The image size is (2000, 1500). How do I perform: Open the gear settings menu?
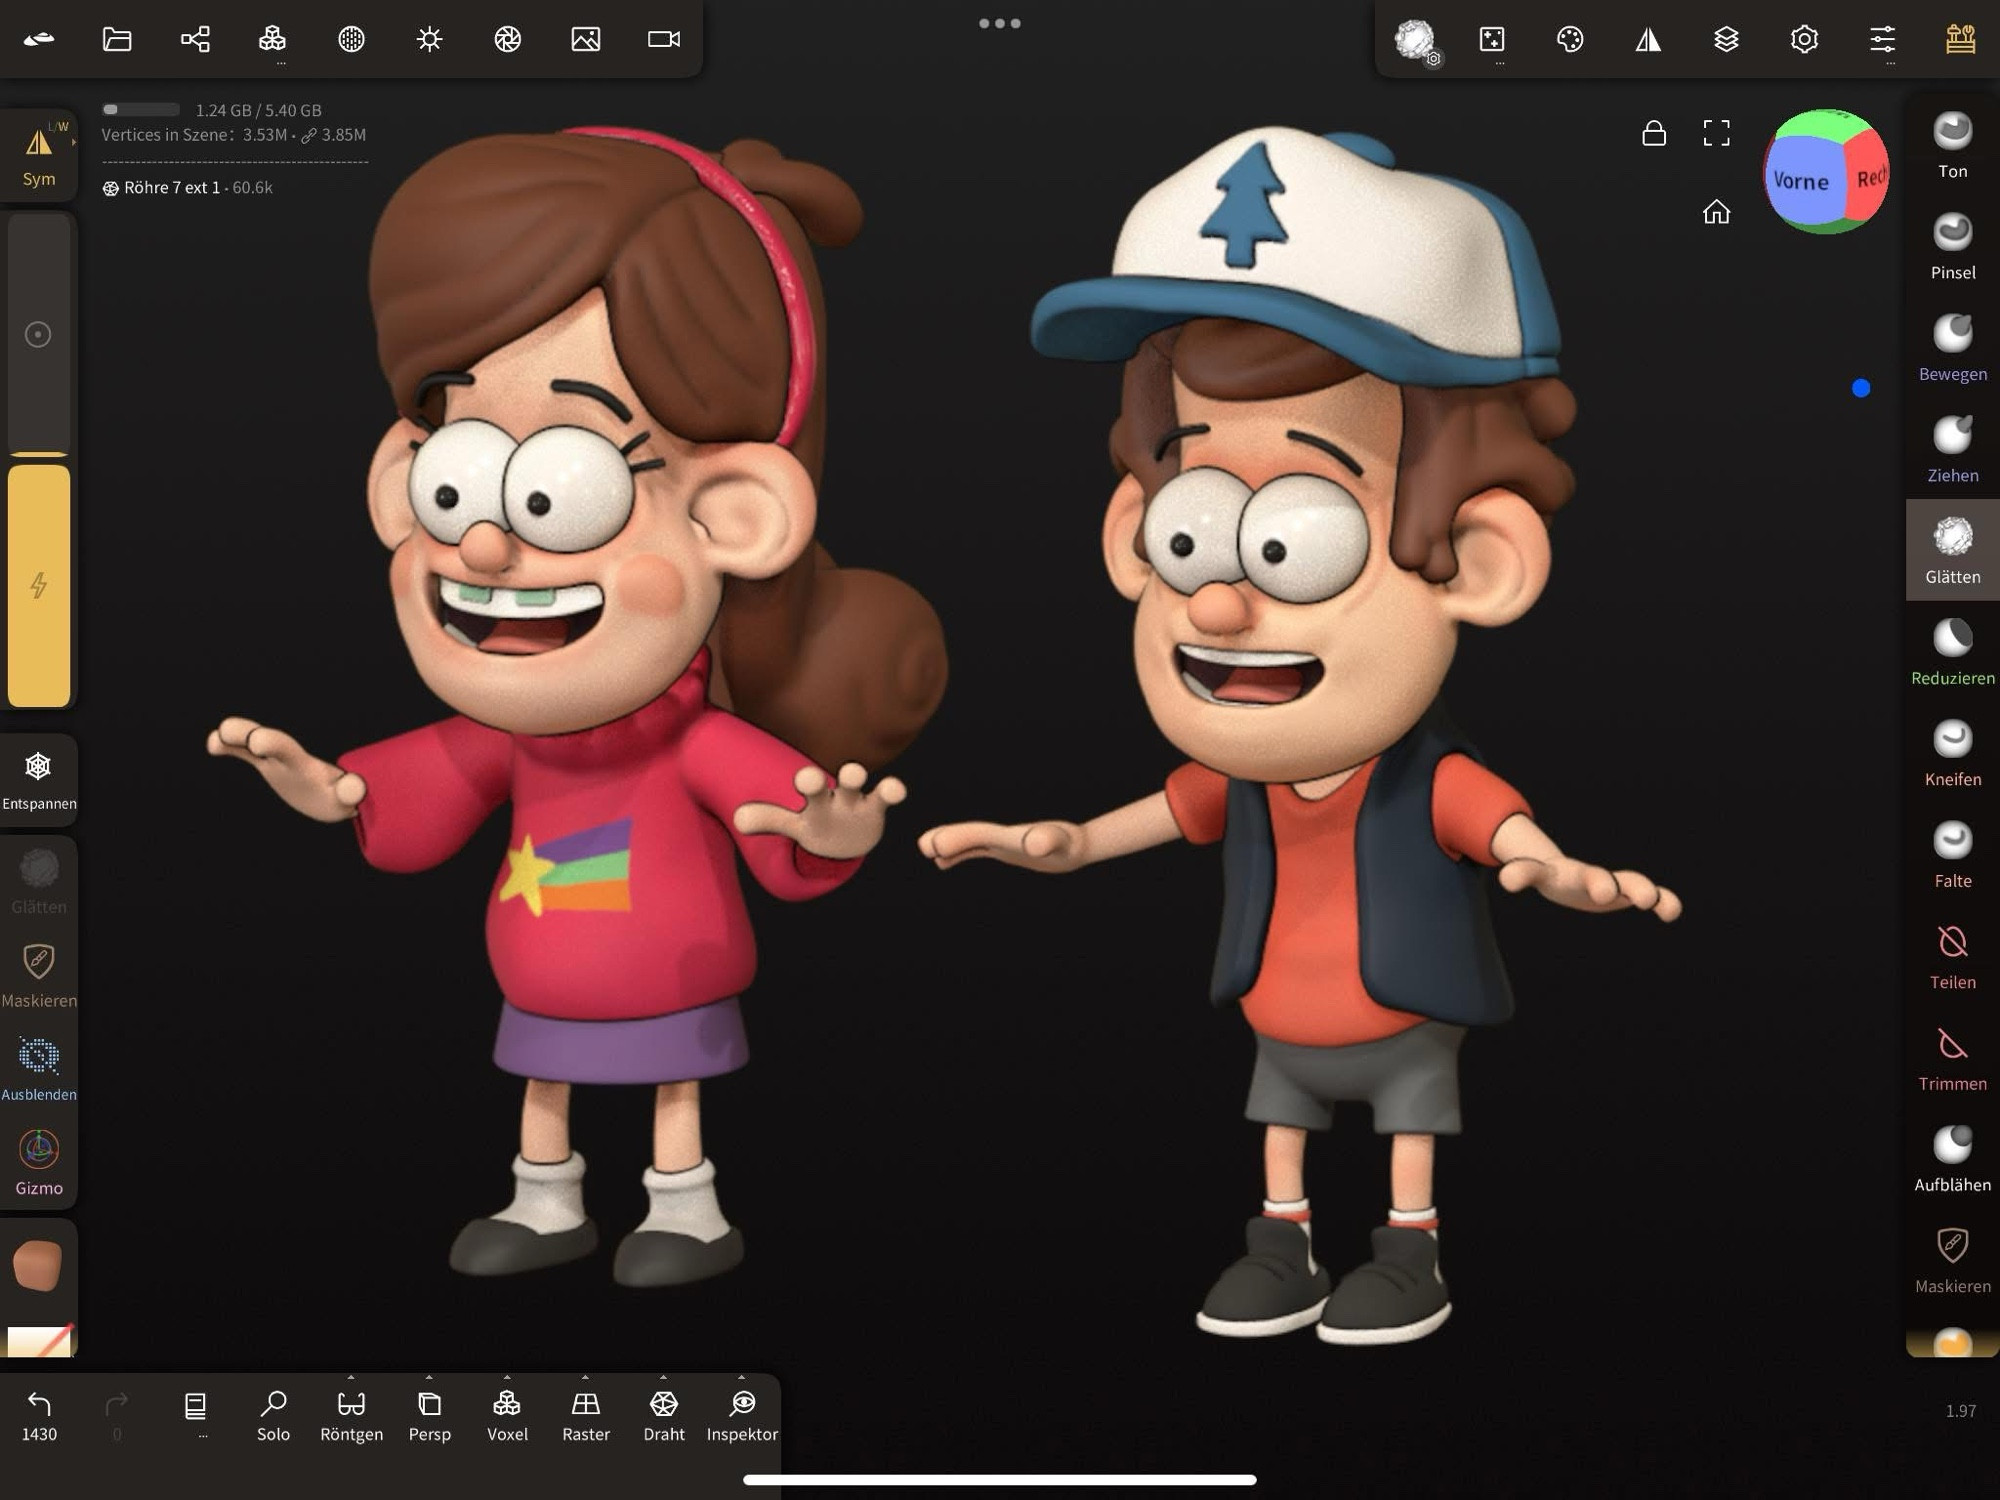point(1804,39)
